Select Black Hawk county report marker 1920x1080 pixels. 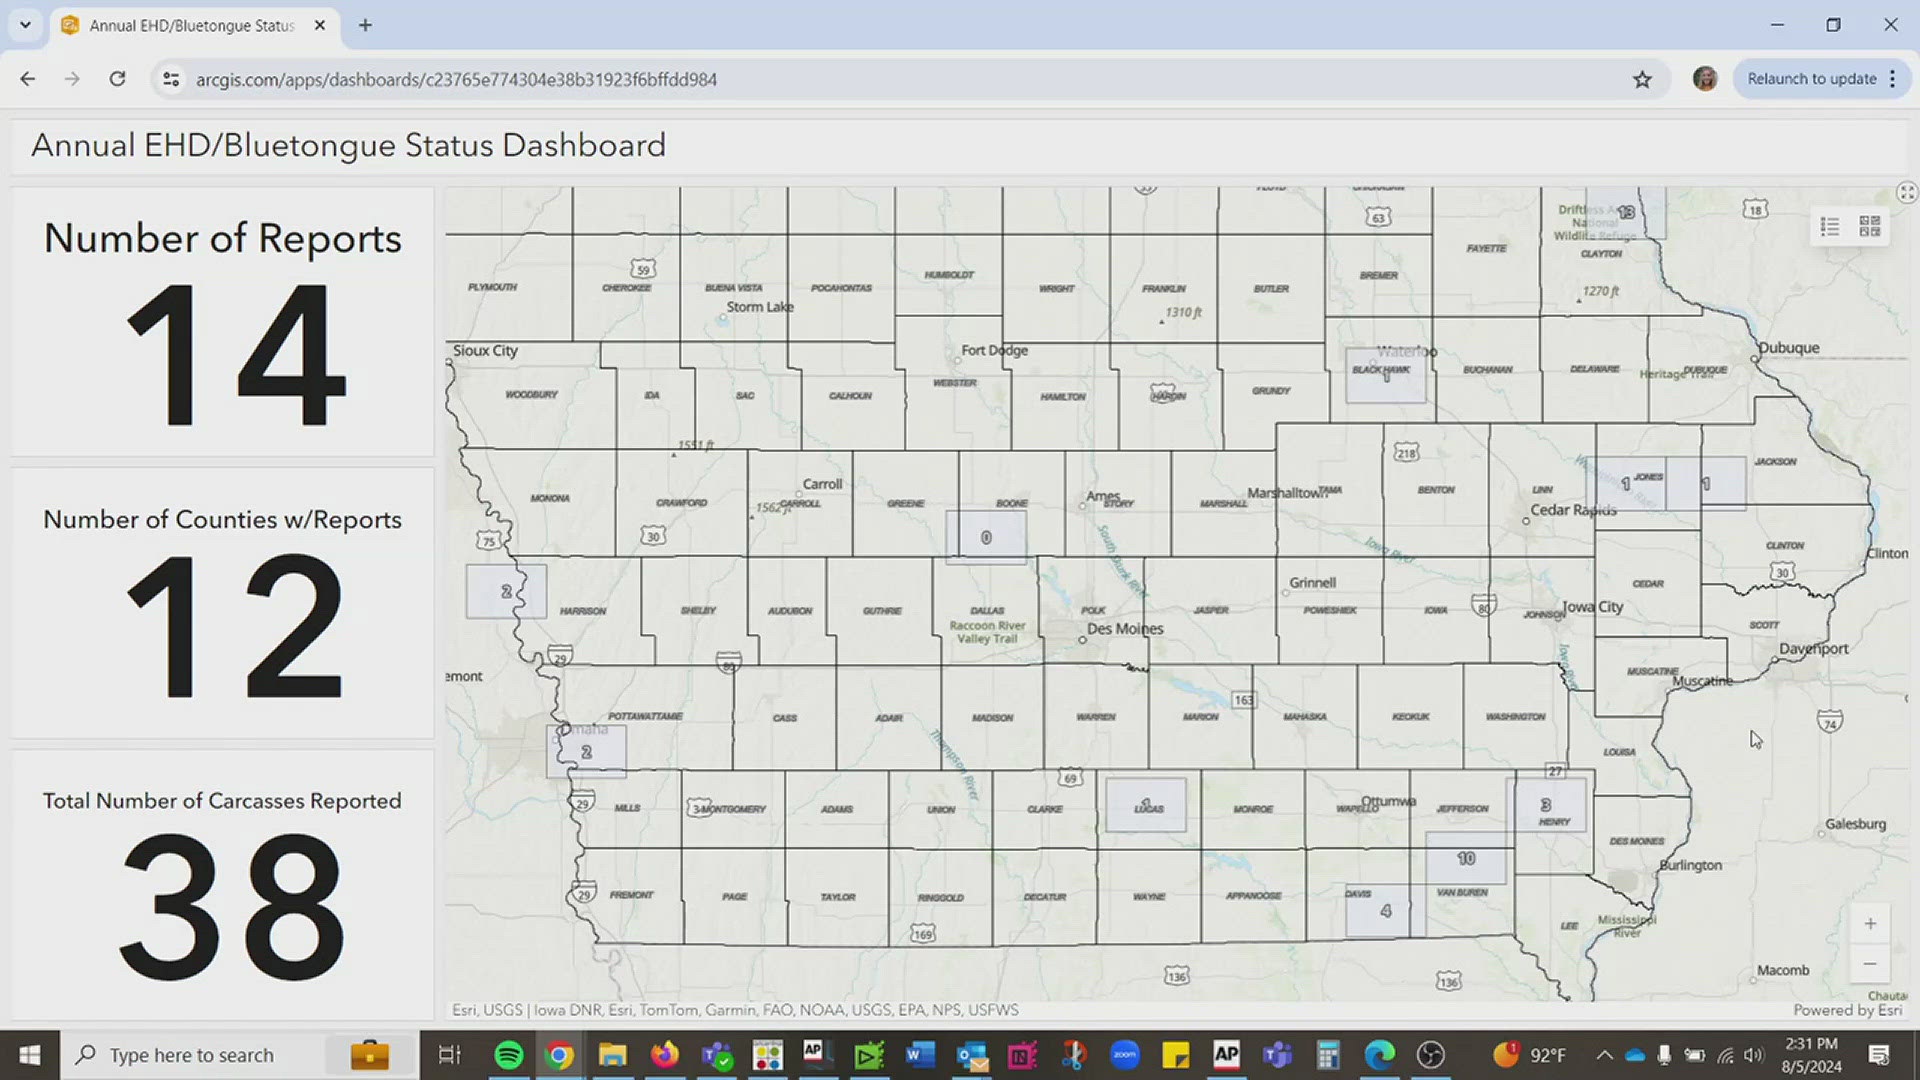coord(1386,375)
